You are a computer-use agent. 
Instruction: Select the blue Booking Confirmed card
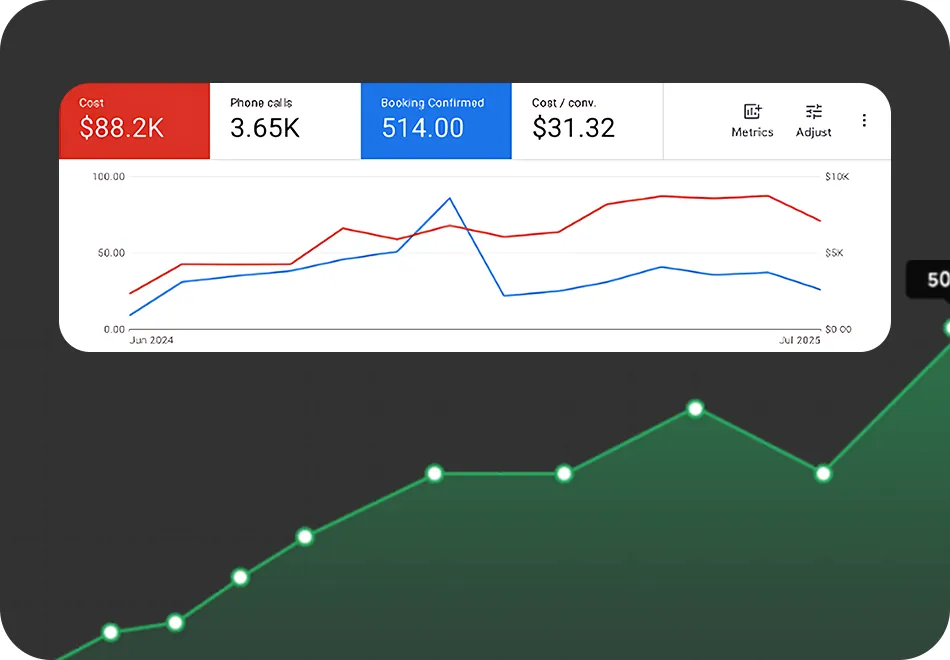point(435,120)
